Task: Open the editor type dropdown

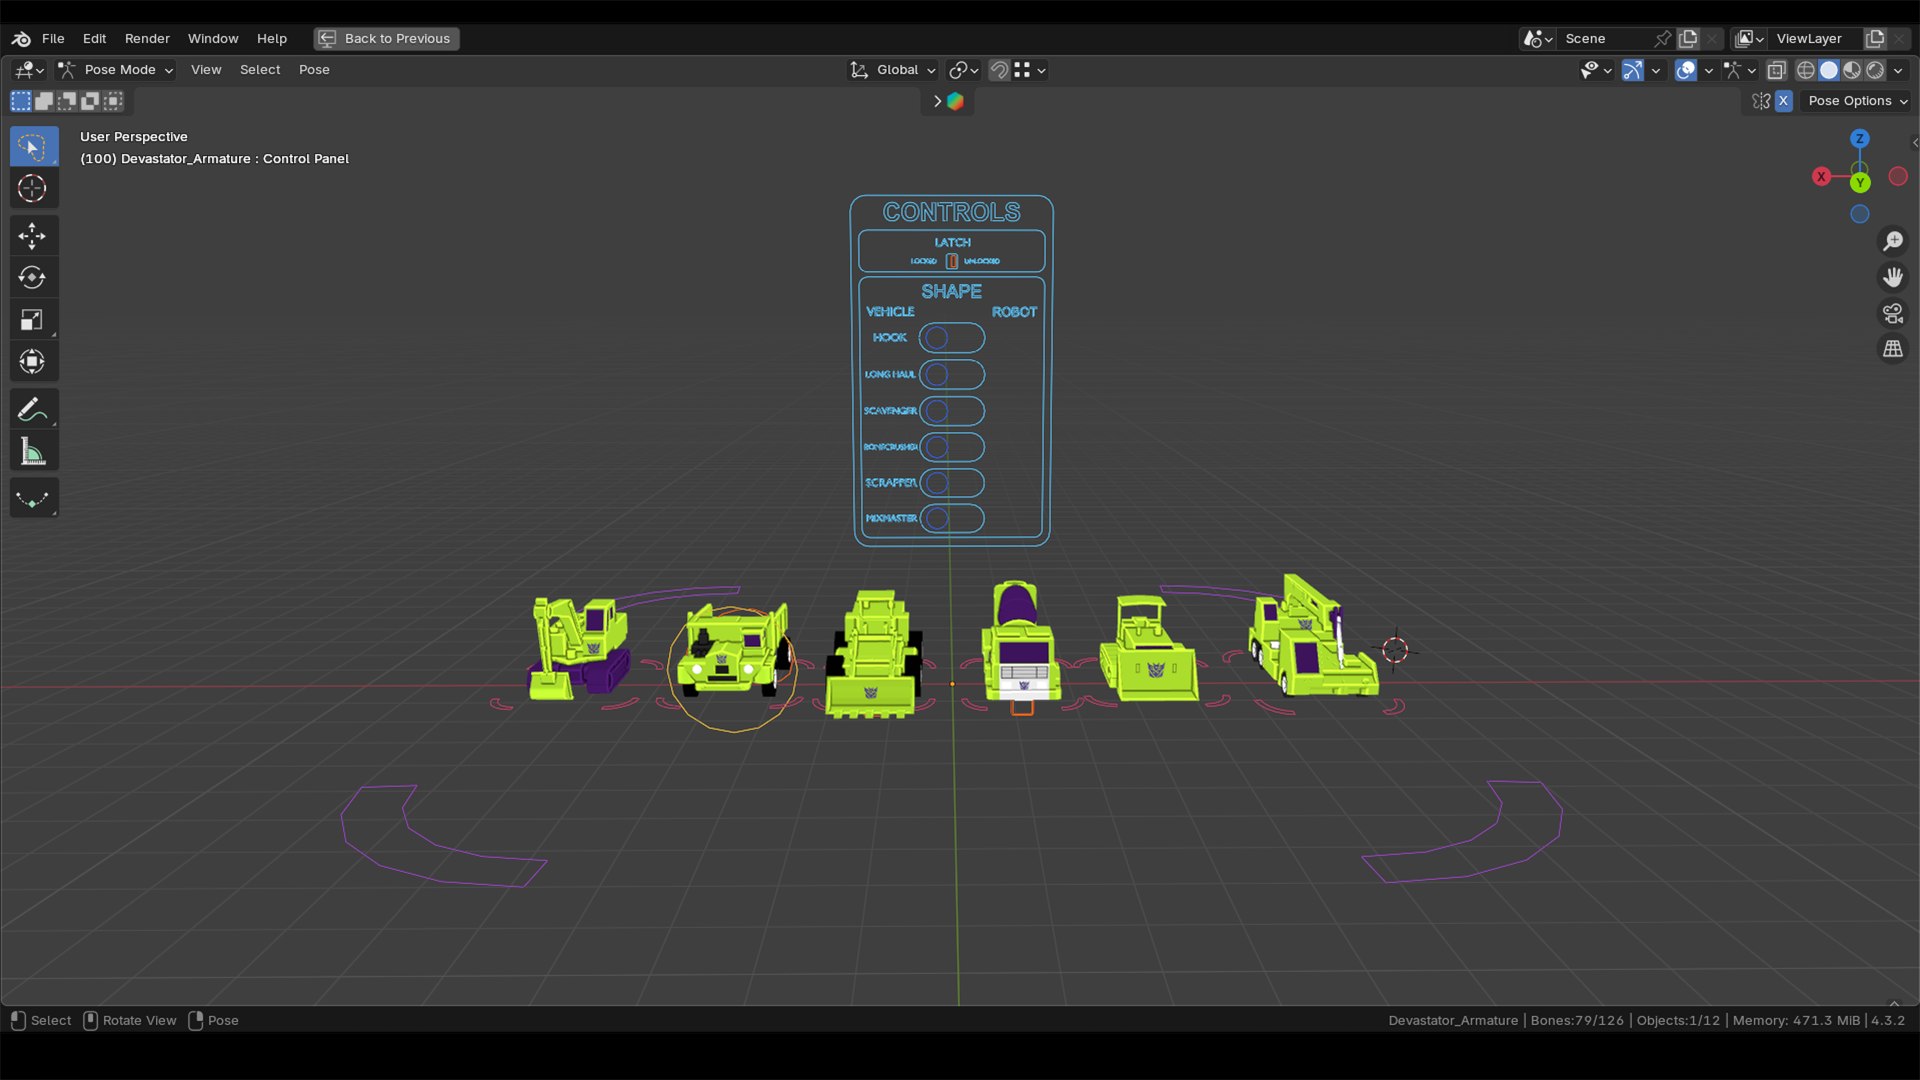Action: pyautogui.click(x=29, y=70)
